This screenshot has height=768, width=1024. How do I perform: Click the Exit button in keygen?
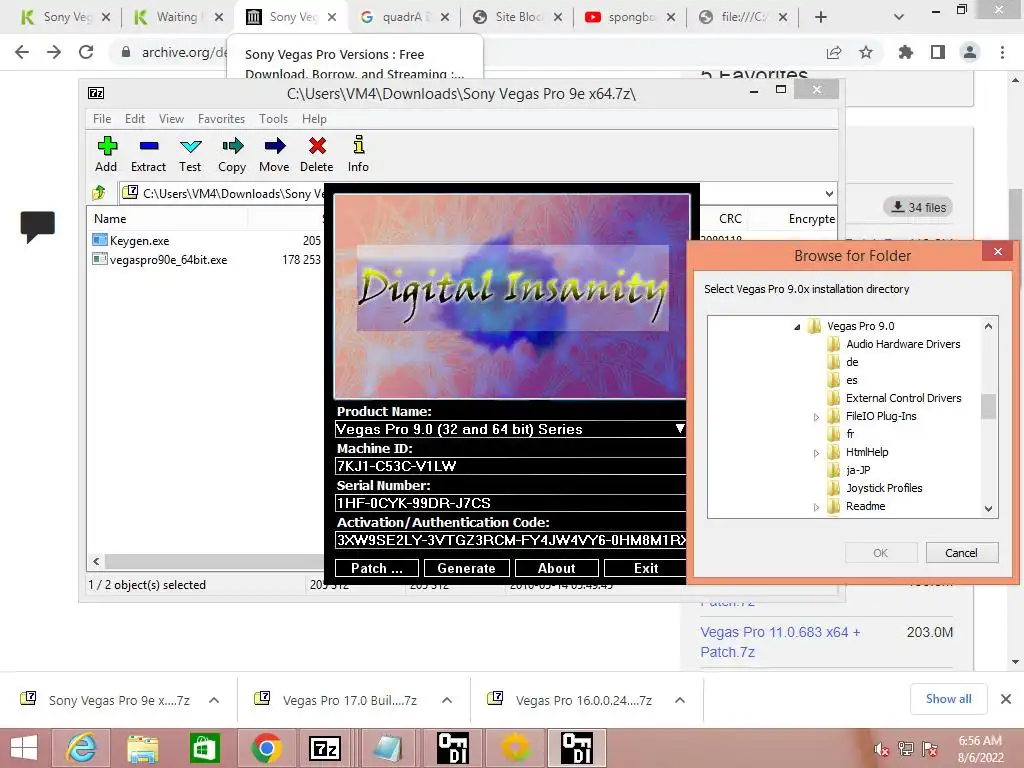point(645,568)
